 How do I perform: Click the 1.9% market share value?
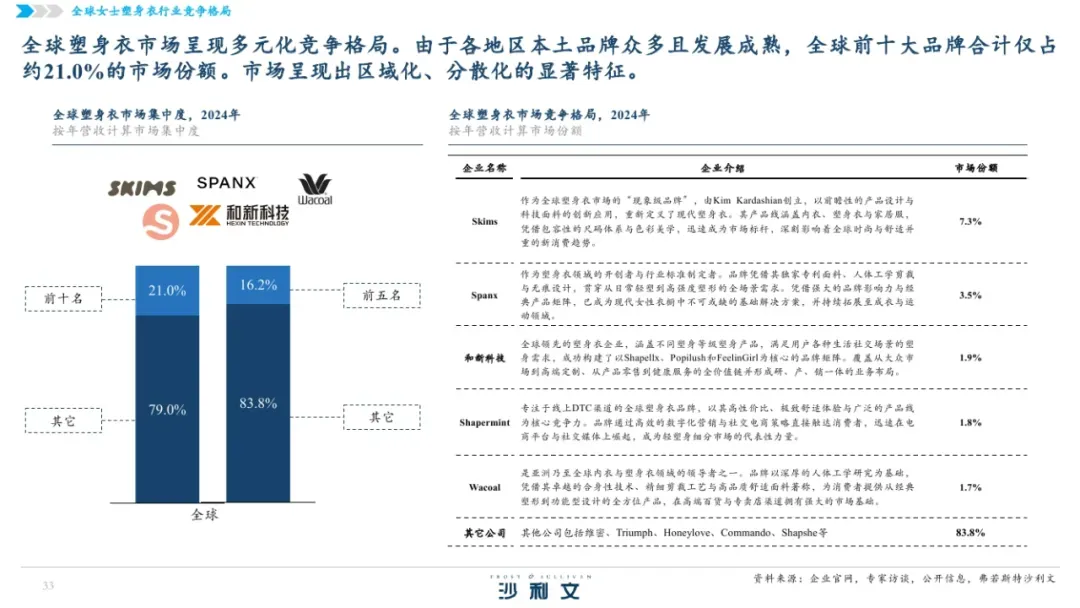click(970, 358)
